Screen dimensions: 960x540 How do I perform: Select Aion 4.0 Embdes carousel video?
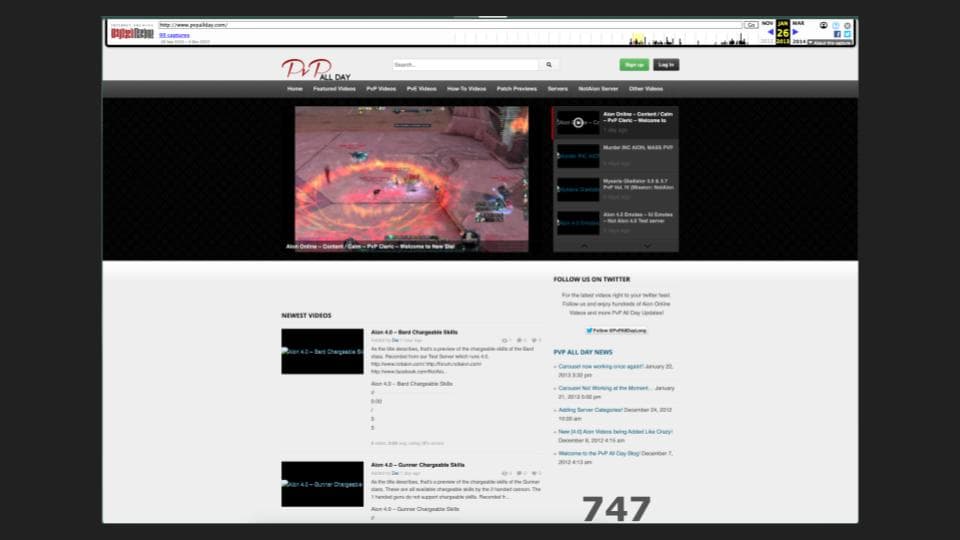point(616,223)
